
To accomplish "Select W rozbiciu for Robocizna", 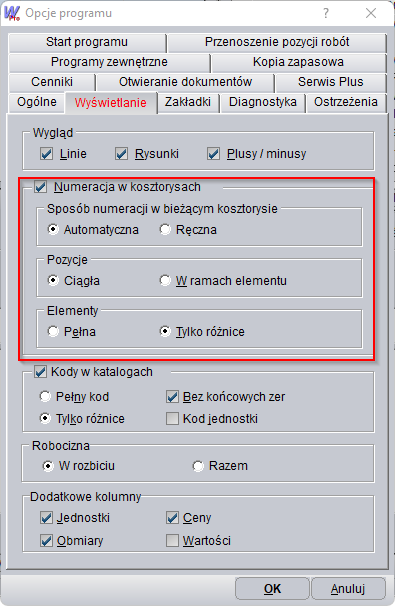I will click(x=48, y=466).
